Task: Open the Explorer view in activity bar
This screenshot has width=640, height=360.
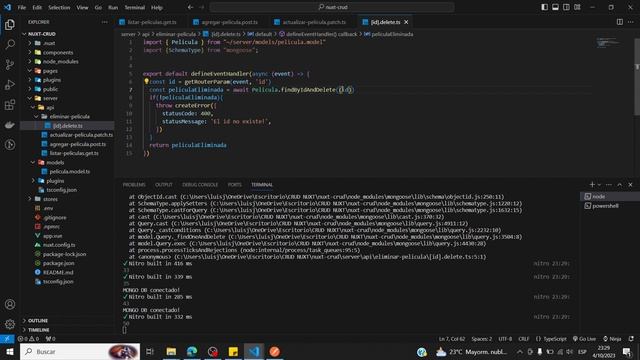Action: [x=10, y=24]
